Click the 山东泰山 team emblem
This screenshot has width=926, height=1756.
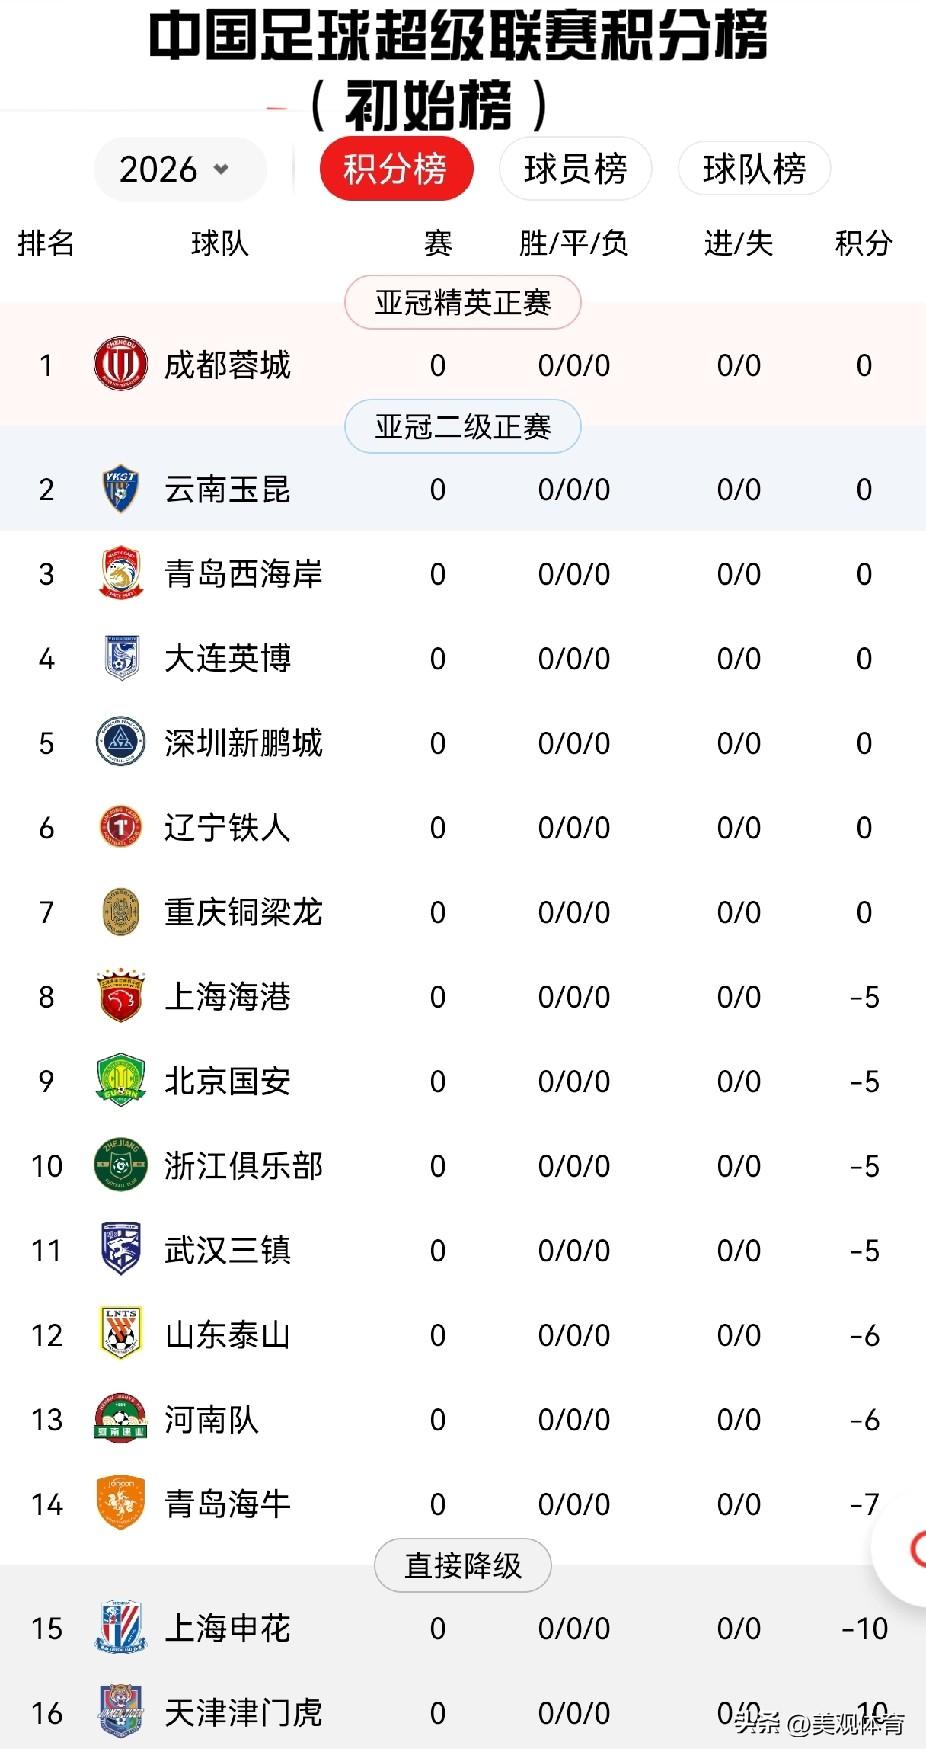[121, 1334]
